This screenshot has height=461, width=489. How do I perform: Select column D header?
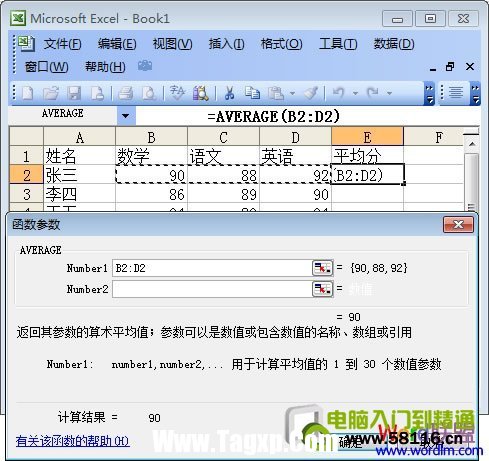click(x=295, y=137)
